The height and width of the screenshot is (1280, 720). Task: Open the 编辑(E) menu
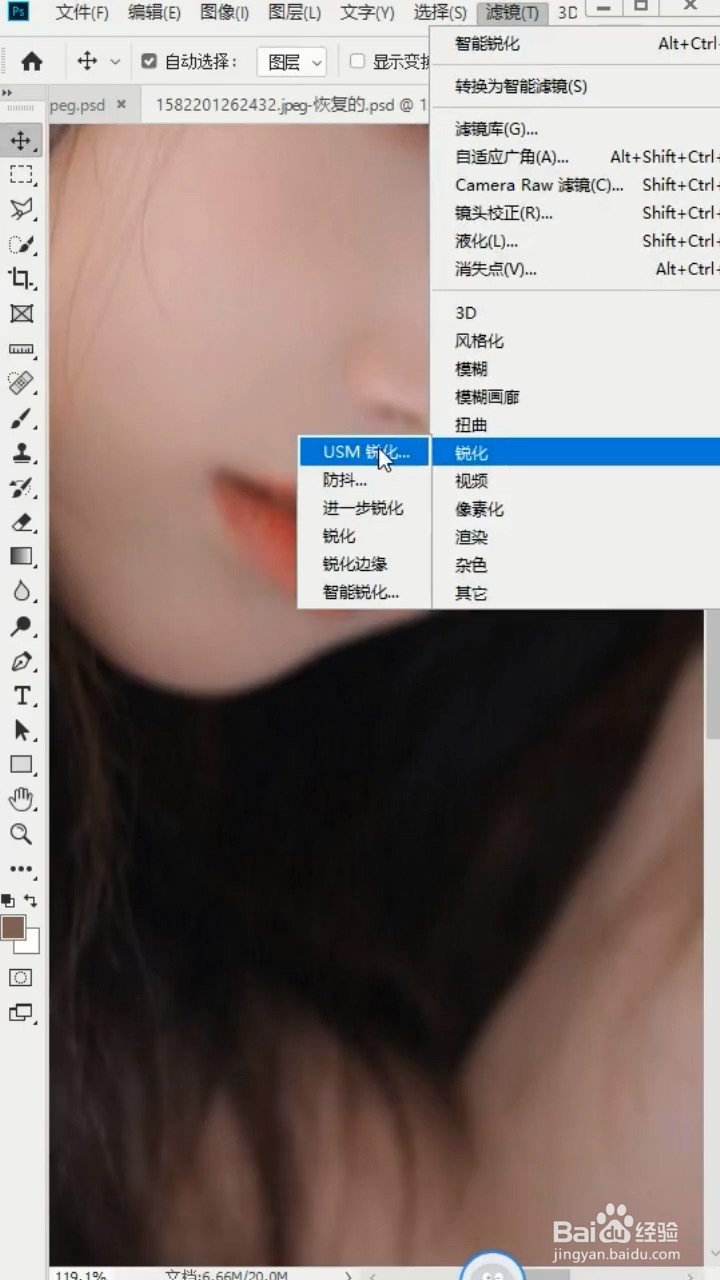(155, 13)
